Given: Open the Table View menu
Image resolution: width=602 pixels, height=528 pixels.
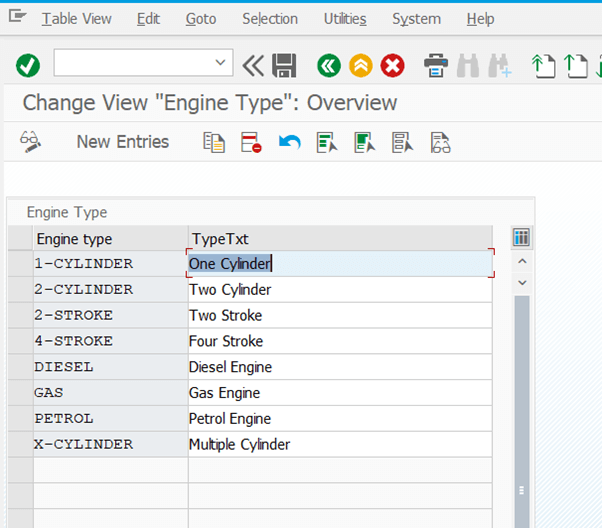Looking at the screenshot, I should click(x=76, y=19).
